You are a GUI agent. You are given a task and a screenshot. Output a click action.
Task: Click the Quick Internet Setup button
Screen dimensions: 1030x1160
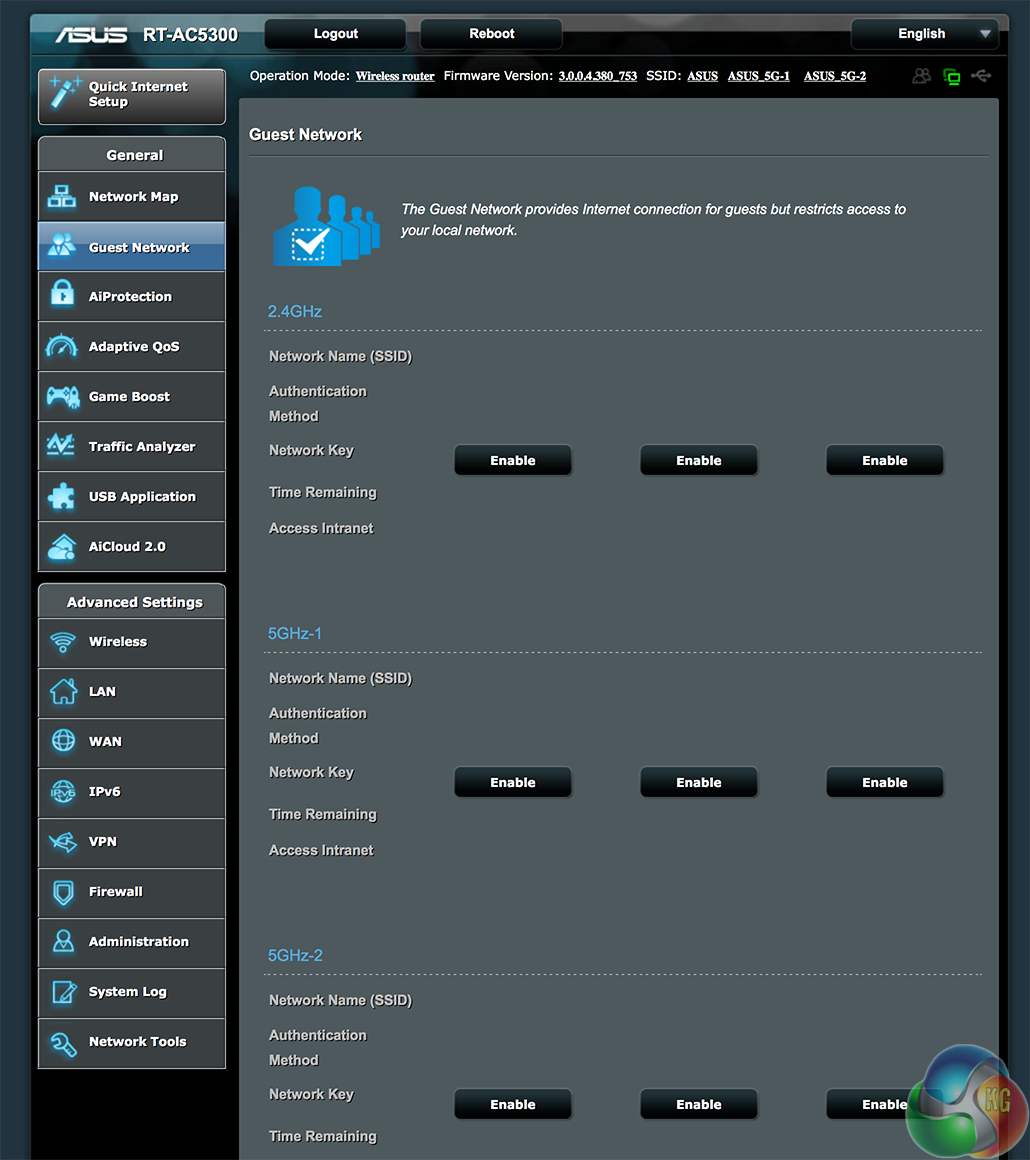[132, 96]
